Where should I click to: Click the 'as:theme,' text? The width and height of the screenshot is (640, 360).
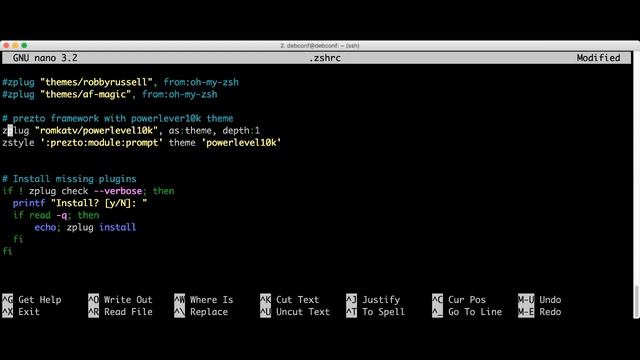pyautogui.click(x=193, y=131)
